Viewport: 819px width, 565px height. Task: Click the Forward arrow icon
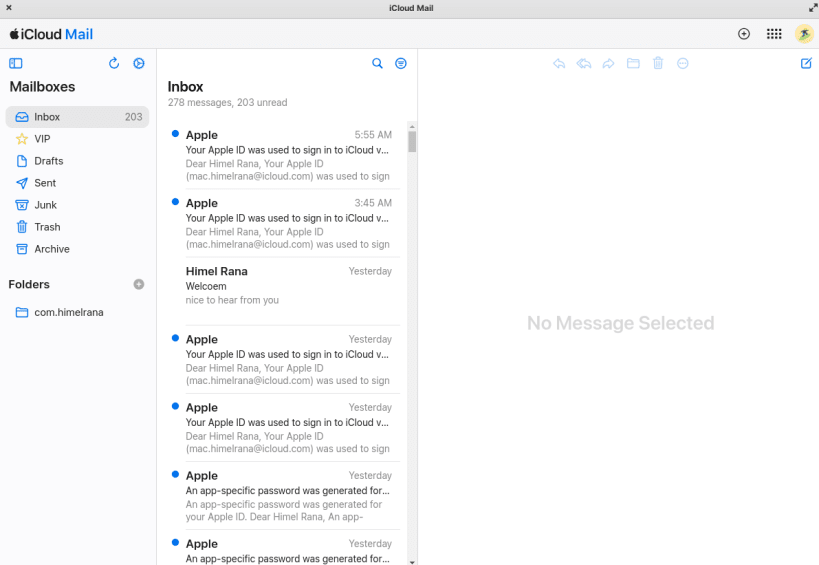(609, 63)
